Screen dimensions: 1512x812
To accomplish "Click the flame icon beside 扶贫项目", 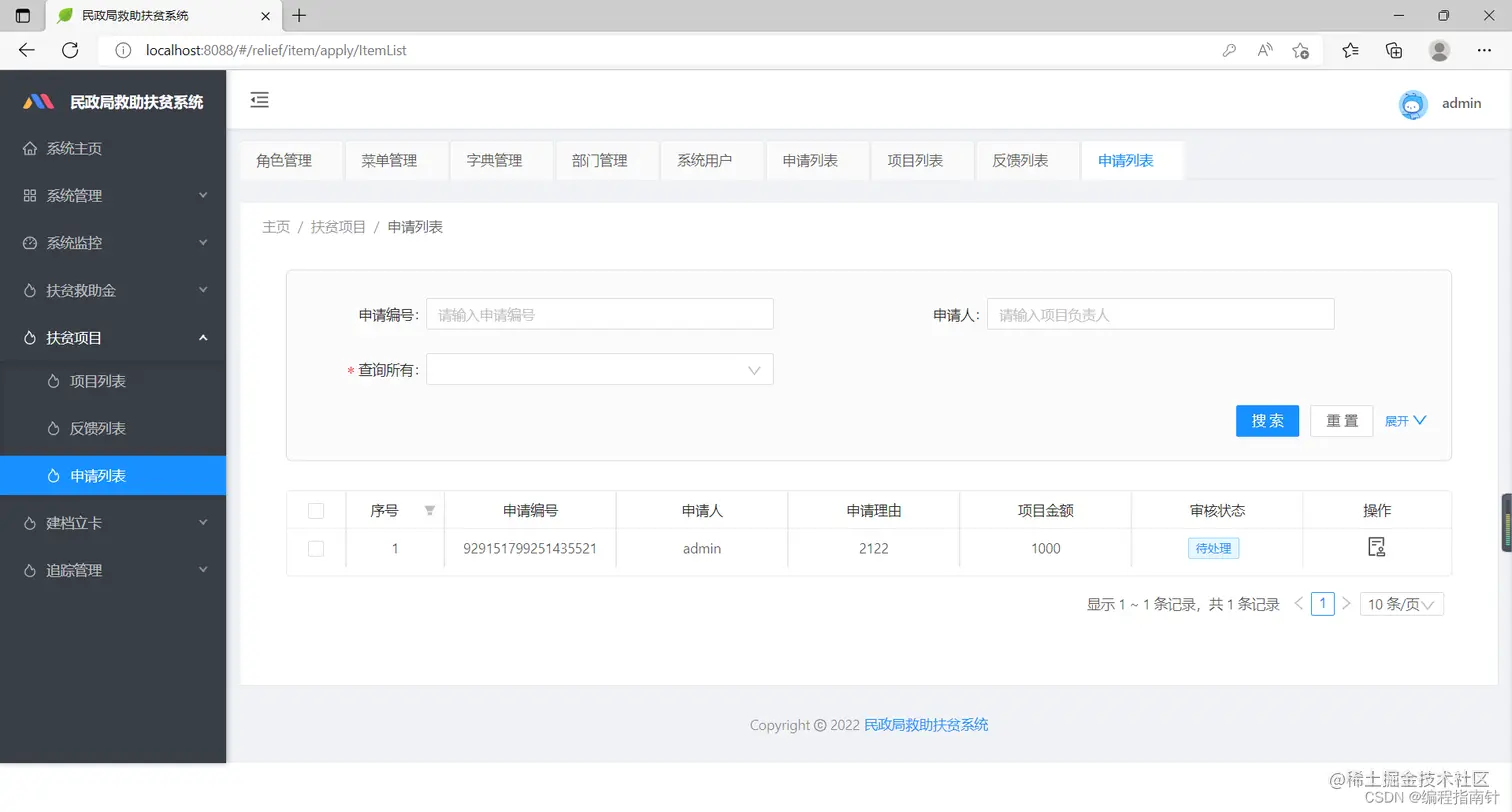I will pos(30,338).
